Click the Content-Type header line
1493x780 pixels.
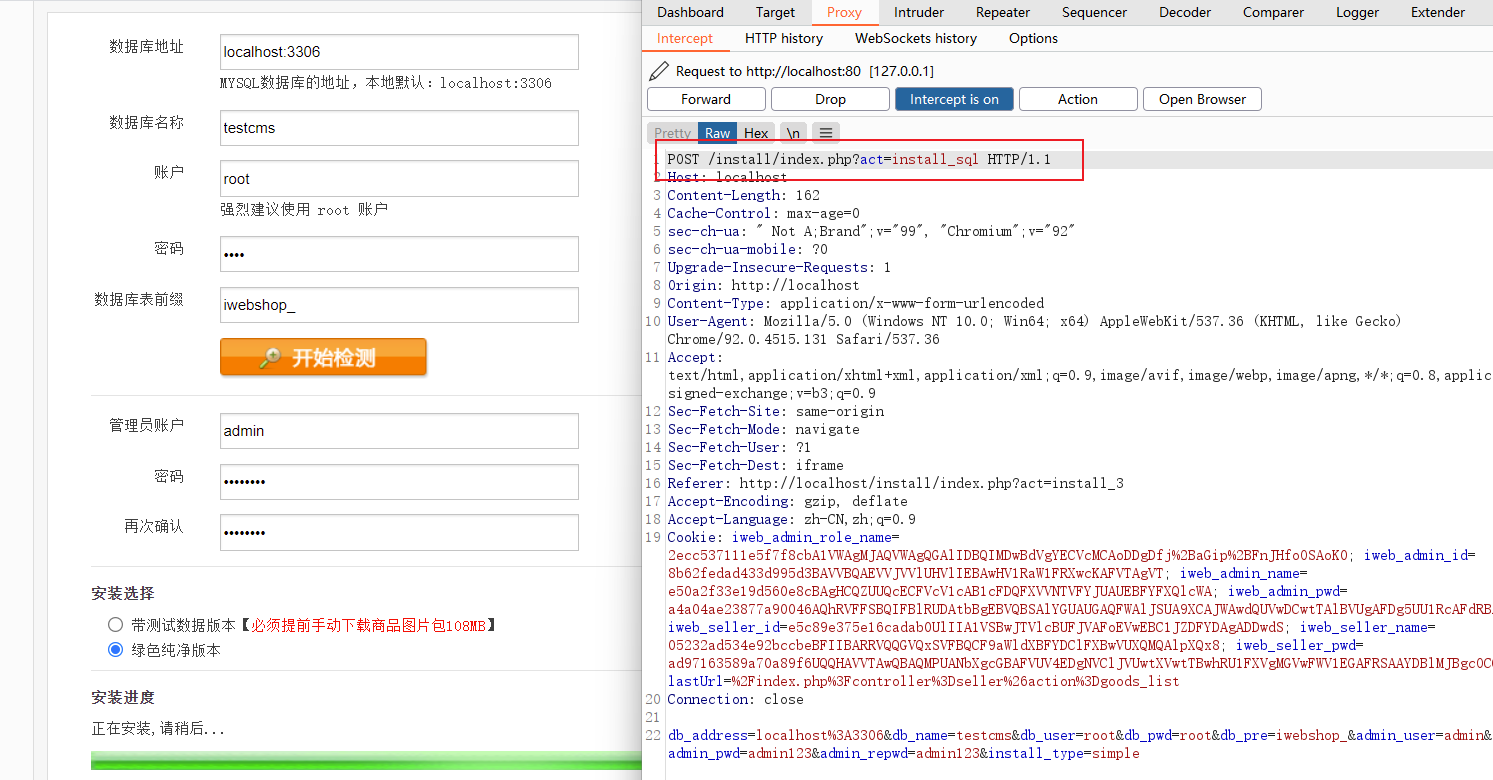click(855, 303)
